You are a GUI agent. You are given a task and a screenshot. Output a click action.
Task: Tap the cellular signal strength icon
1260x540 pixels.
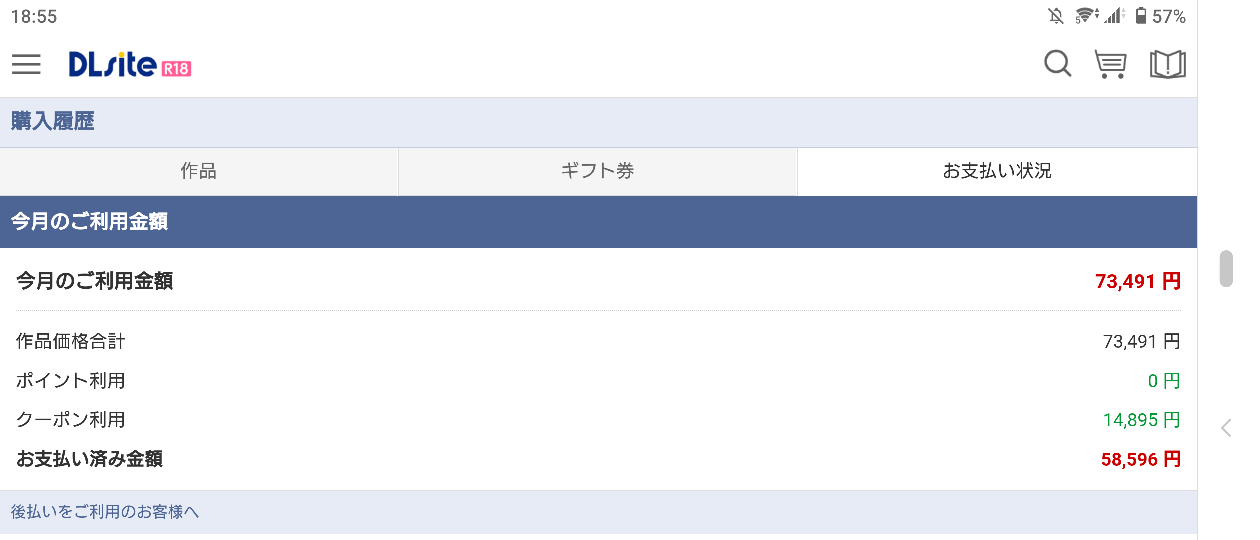(x=1115, y=16)
